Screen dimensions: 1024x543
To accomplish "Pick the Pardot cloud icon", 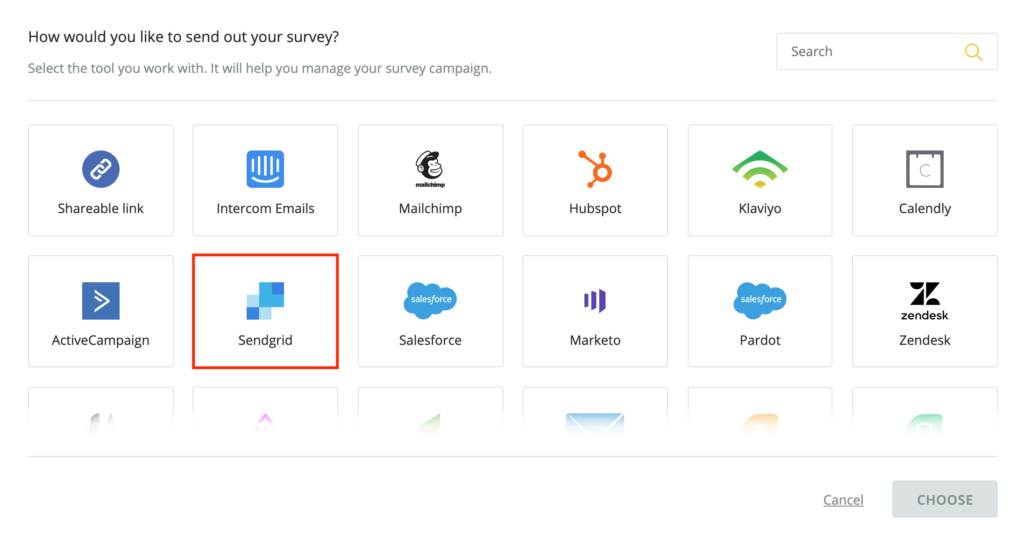I will (759, 299).
